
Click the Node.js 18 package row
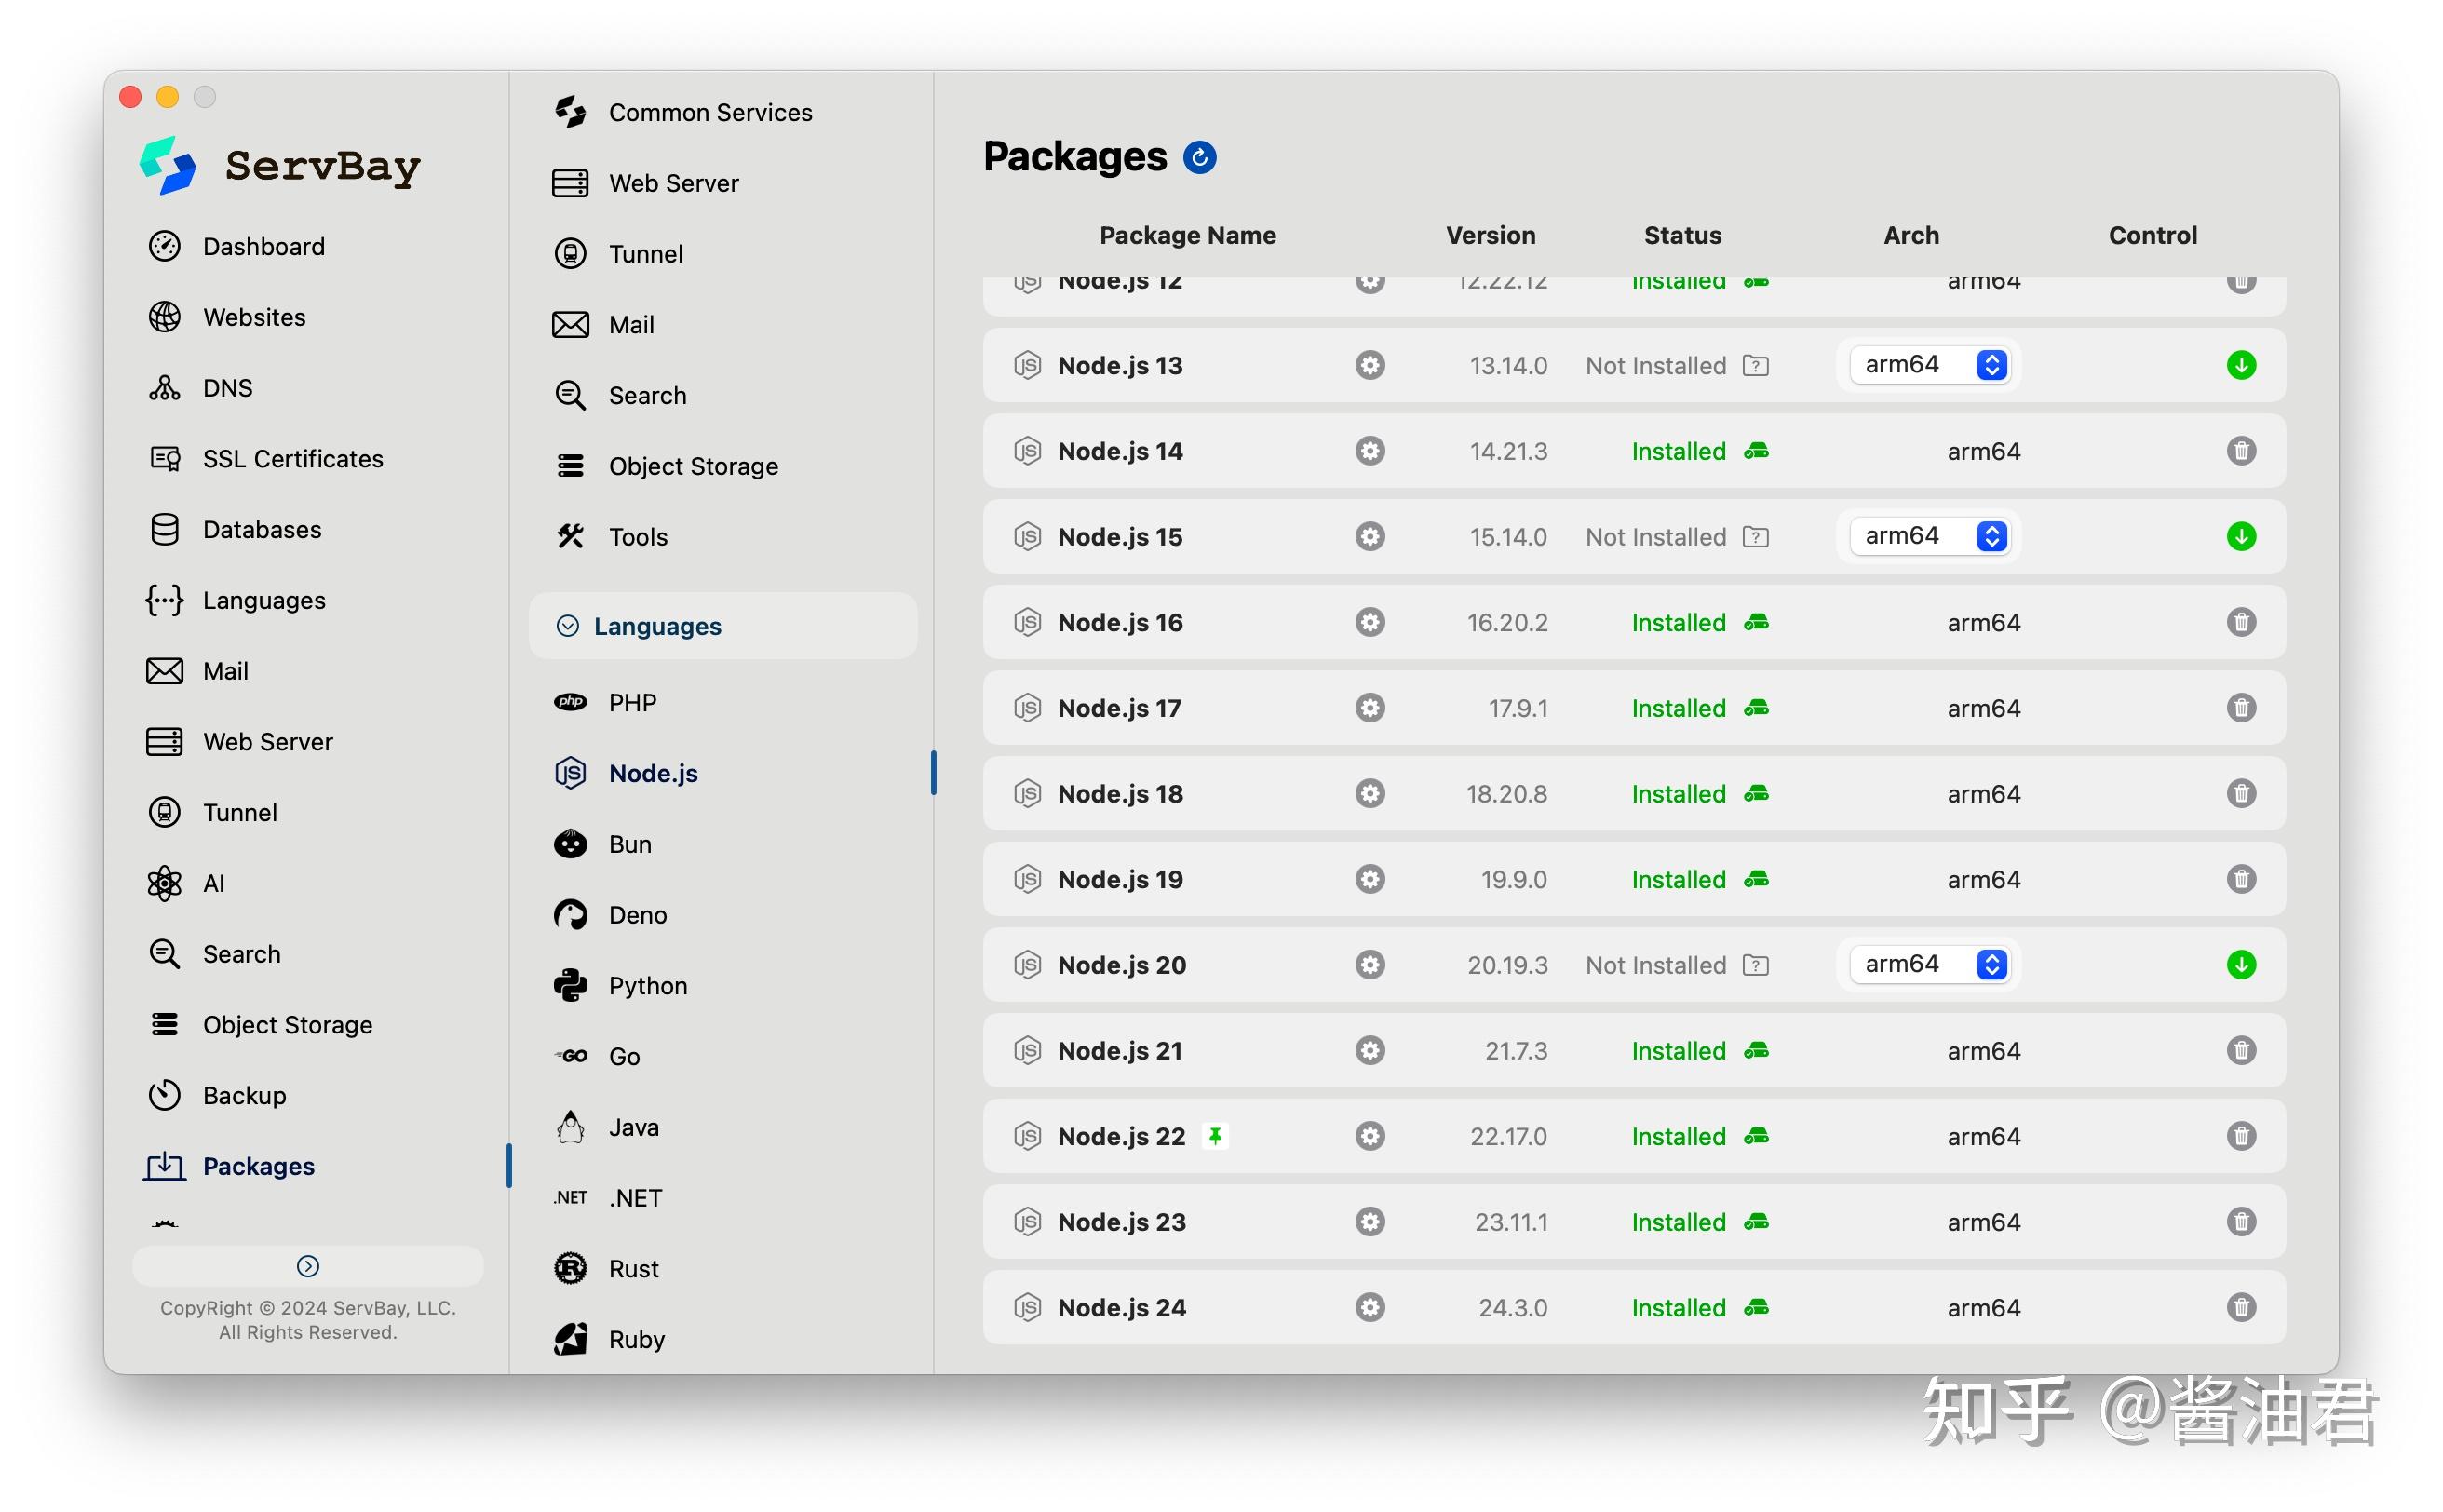pos(1120,794)
